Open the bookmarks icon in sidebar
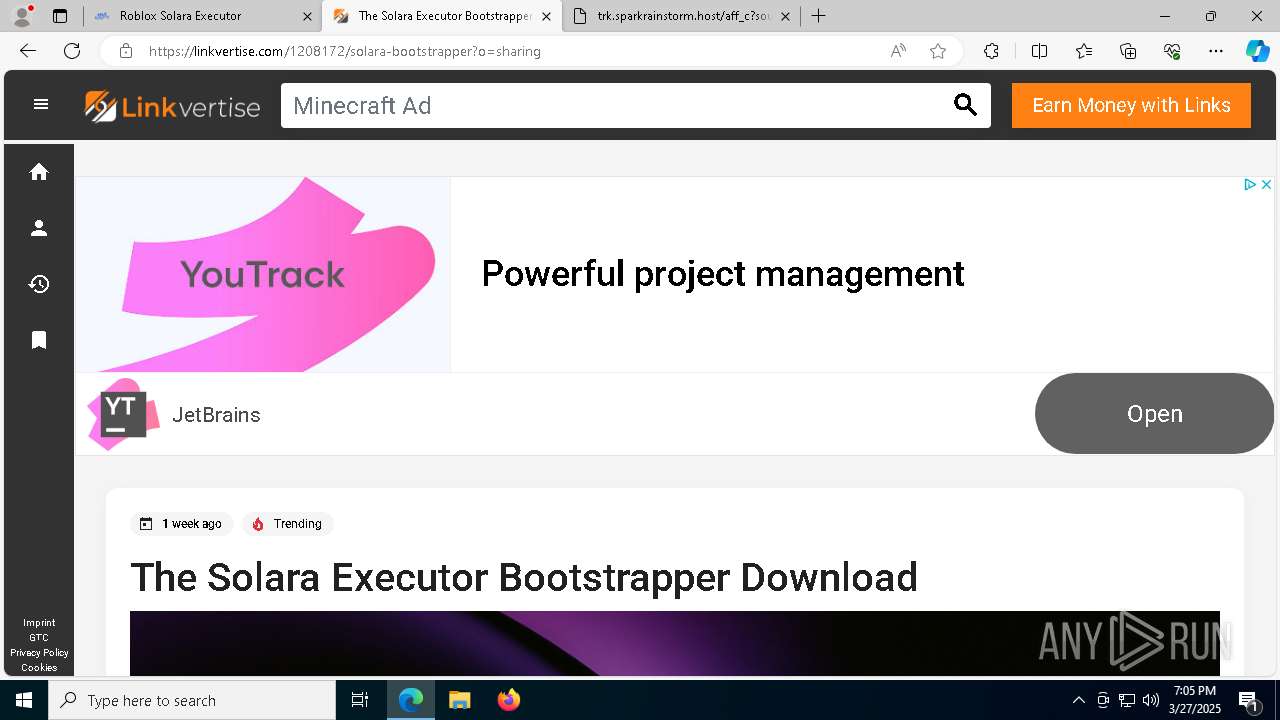Viewport: 1280px width, 720px height. point(39,340)
